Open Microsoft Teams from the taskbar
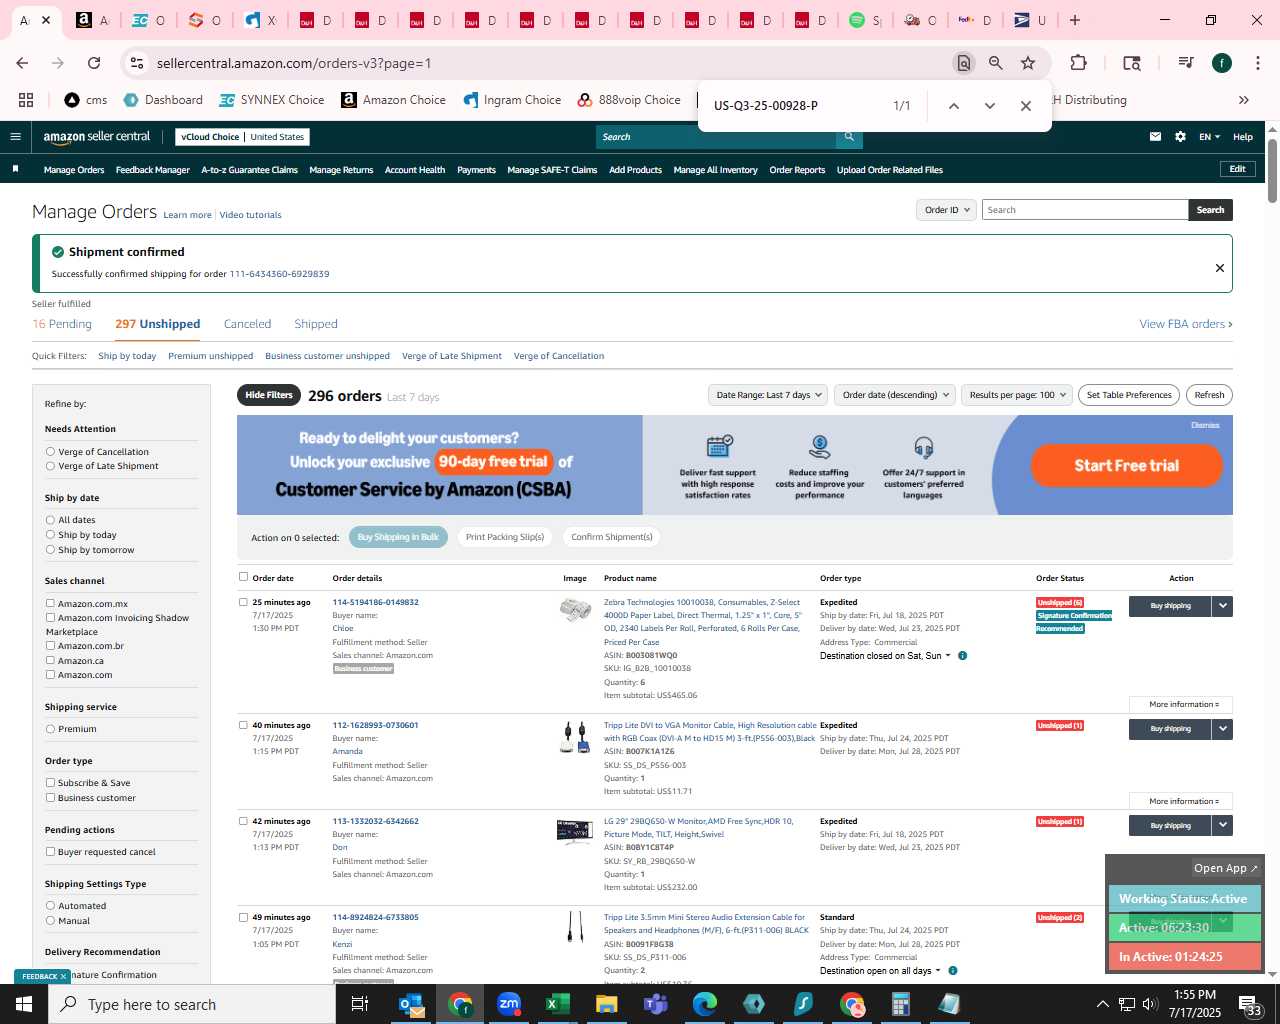 tap(656, 1004)
